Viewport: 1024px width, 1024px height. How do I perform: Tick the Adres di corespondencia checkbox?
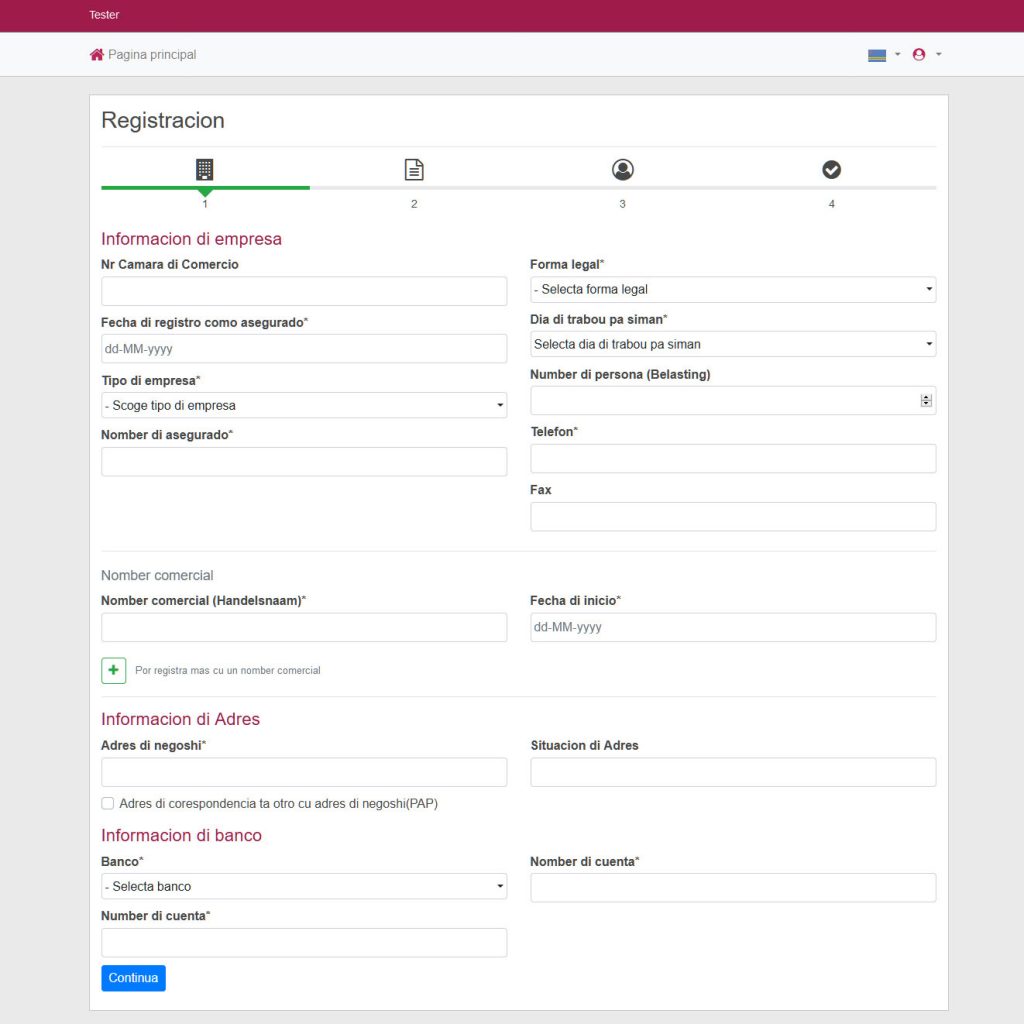(x=108, y=803)
